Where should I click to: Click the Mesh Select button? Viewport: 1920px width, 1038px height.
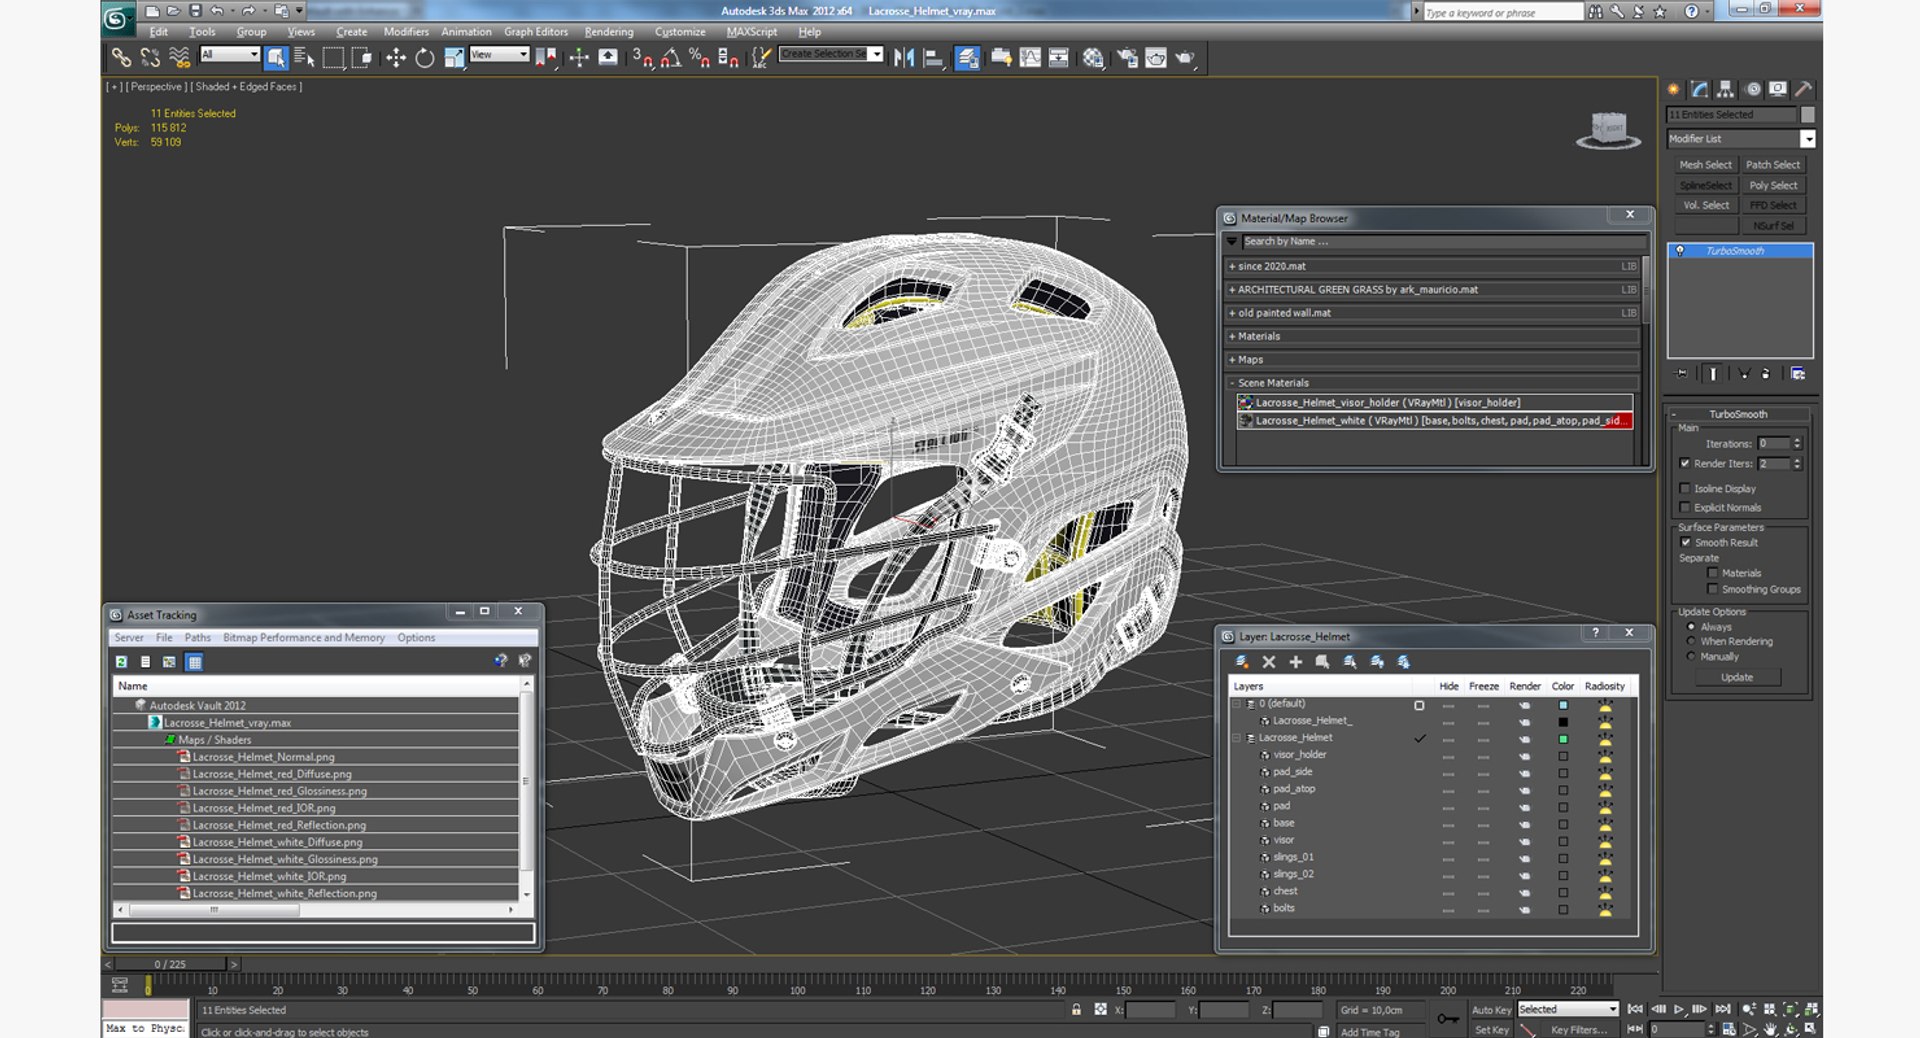pos(1705,165)
